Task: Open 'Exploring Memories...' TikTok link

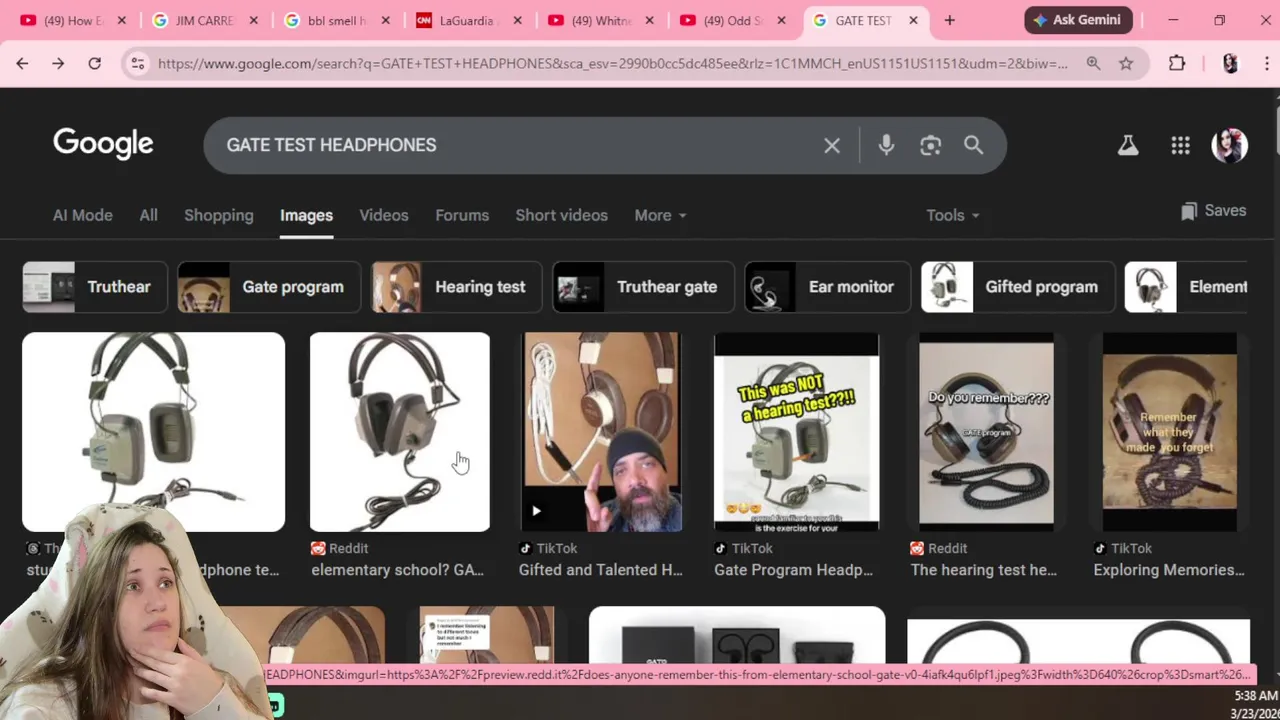Action: [1171, 570]
